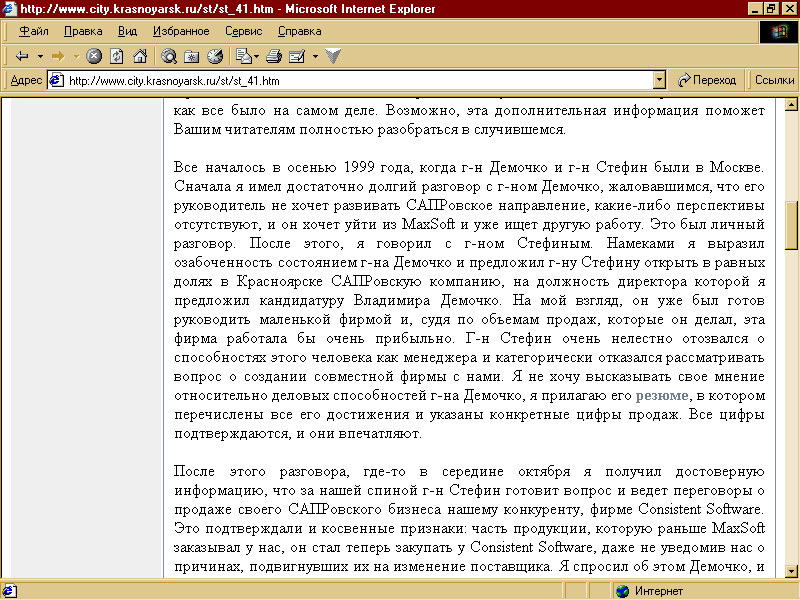
Task: Open the Избранное menu
Action: coord(181,31)
